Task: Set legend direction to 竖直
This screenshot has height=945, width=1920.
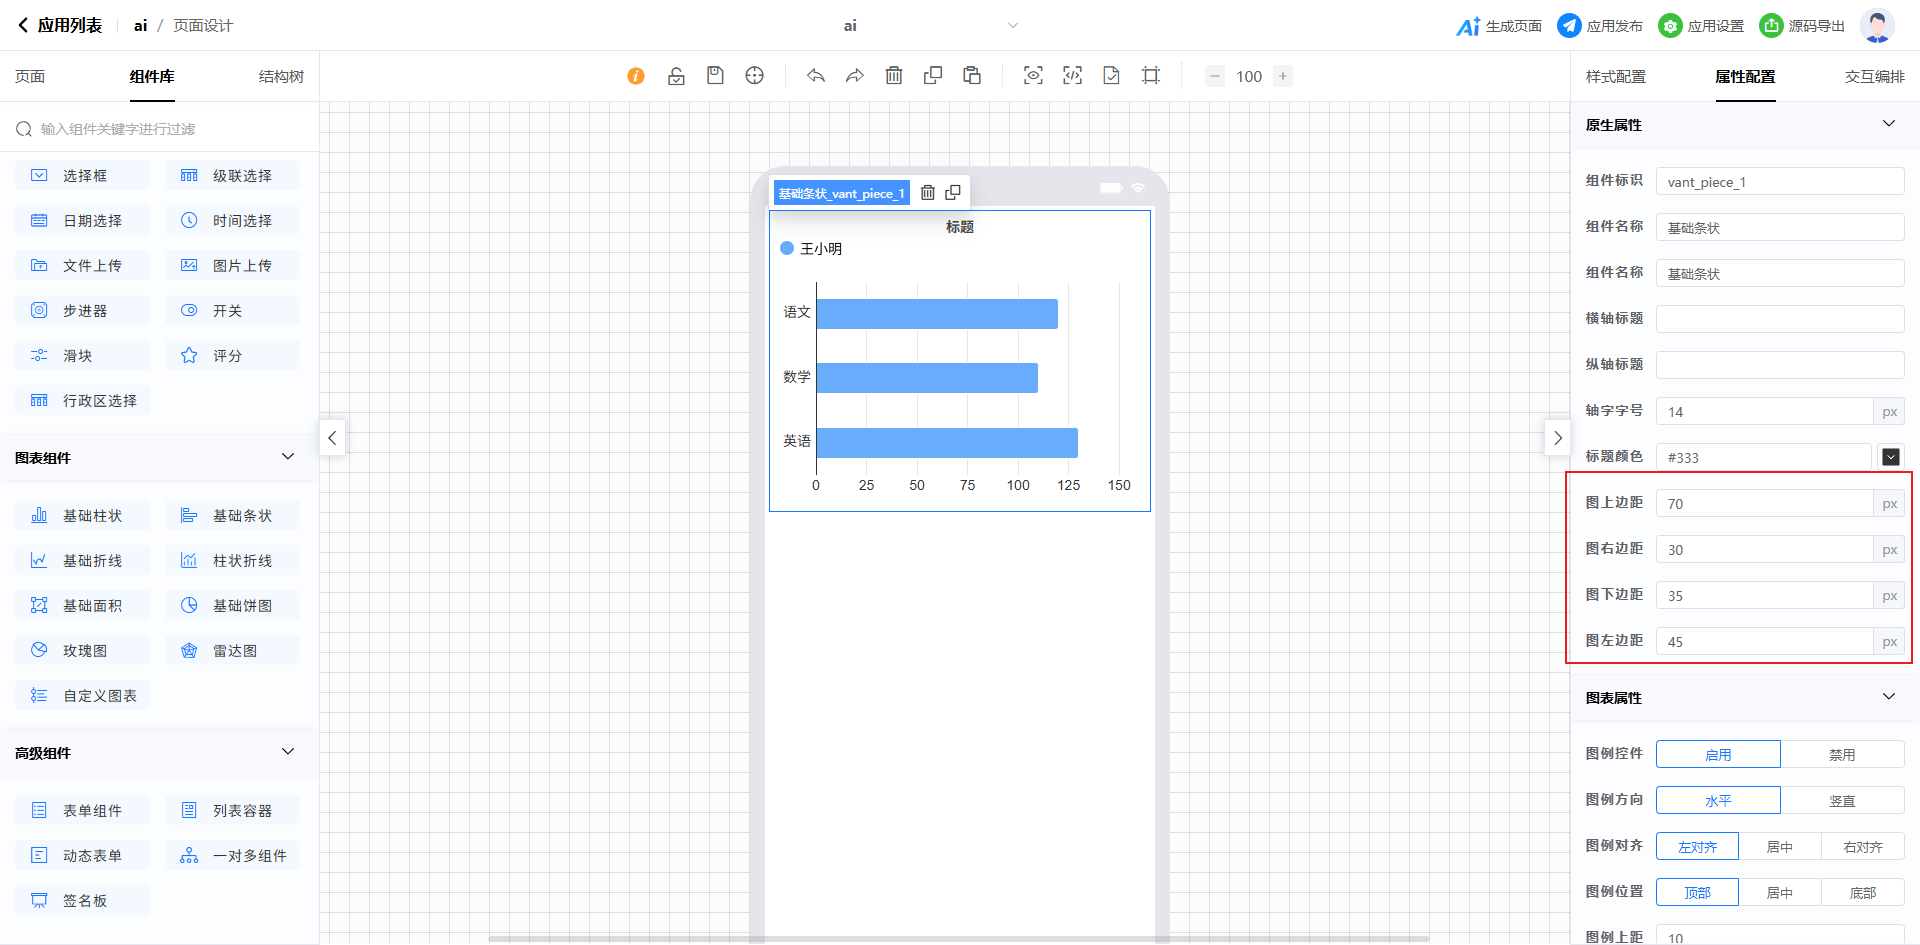Action: tap(1841, 801)
